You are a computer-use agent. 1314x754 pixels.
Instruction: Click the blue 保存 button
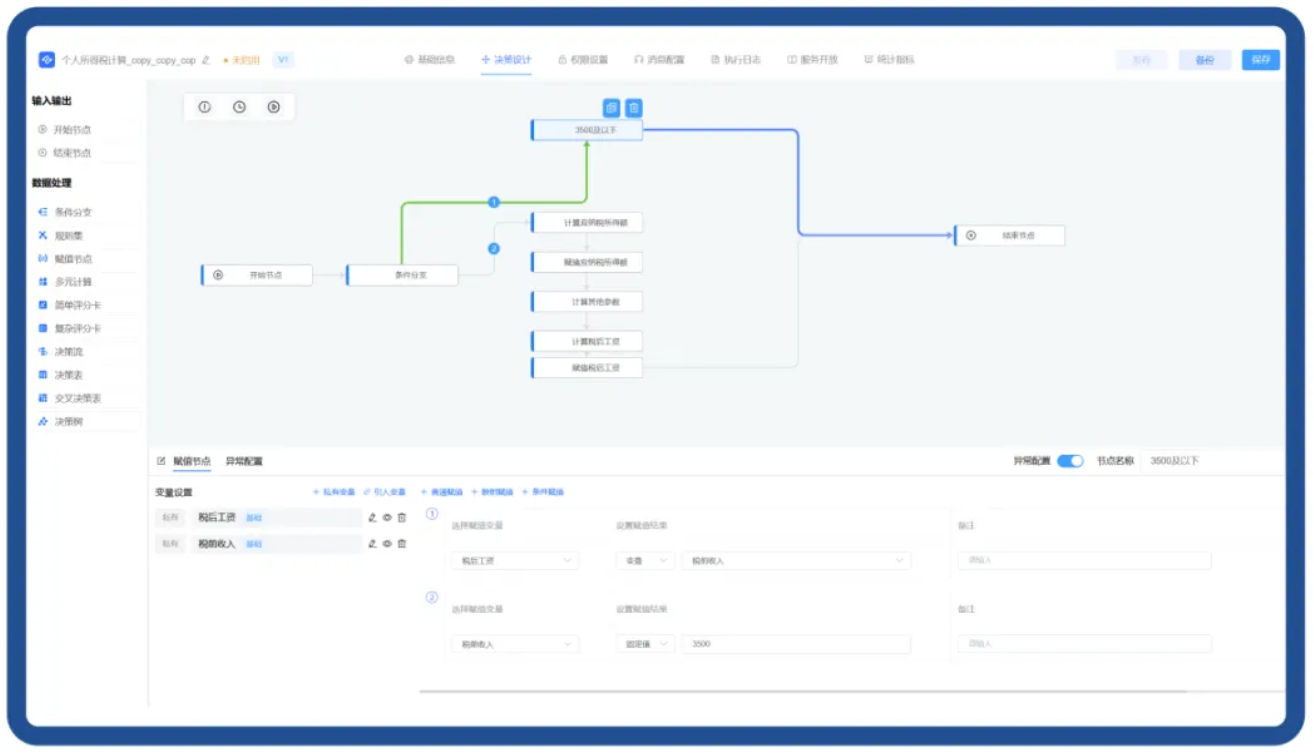tap(1260, 60)
